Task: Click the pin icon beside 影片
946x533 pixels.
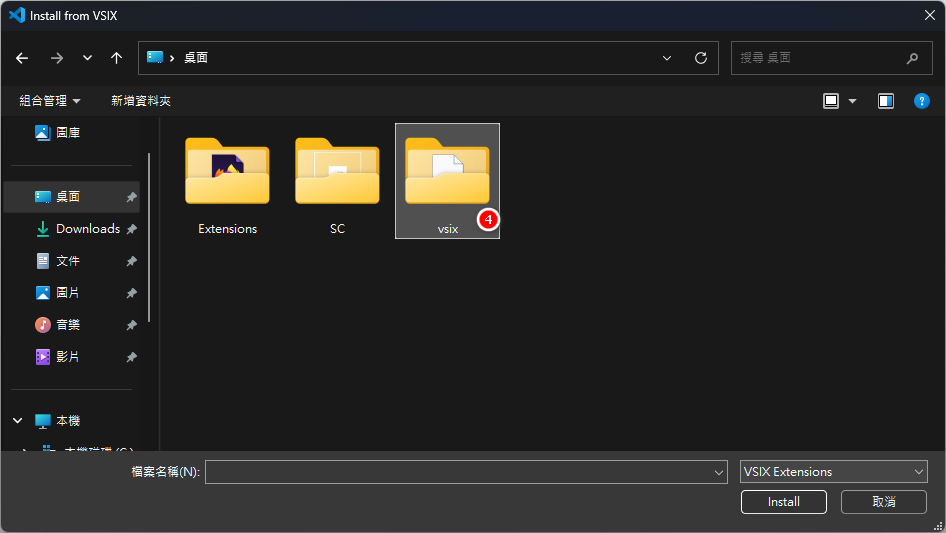Action: pos(132,357)
